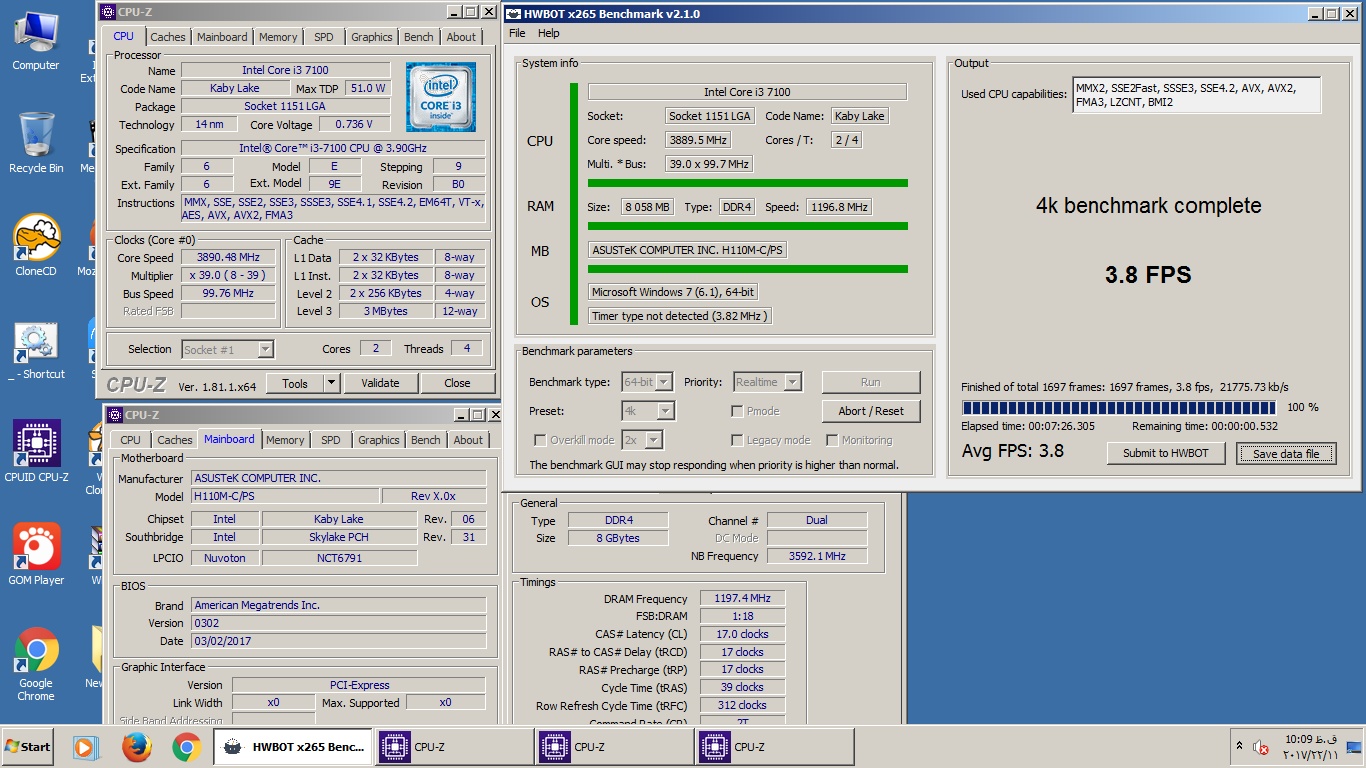
Task: Open Graphics tab in top CPU-Z window
Action: tap(372, 37)
